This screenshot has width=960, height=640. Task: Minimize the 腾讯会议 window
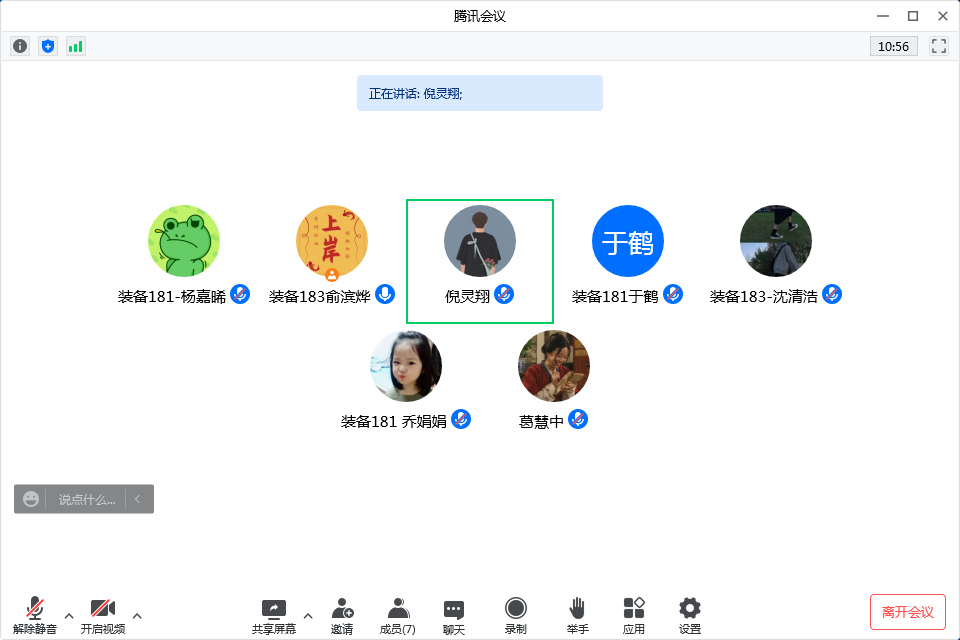click(x=883, y=16)
